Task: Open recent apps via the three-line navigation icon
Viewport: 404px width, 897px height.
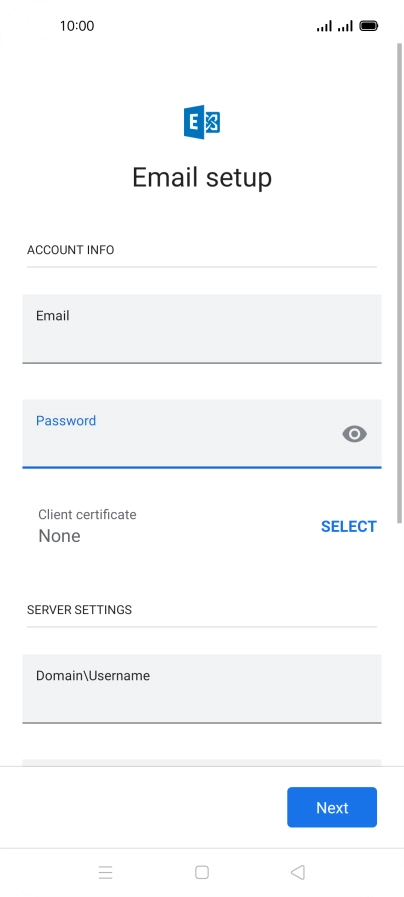Action: pos(105,872)
